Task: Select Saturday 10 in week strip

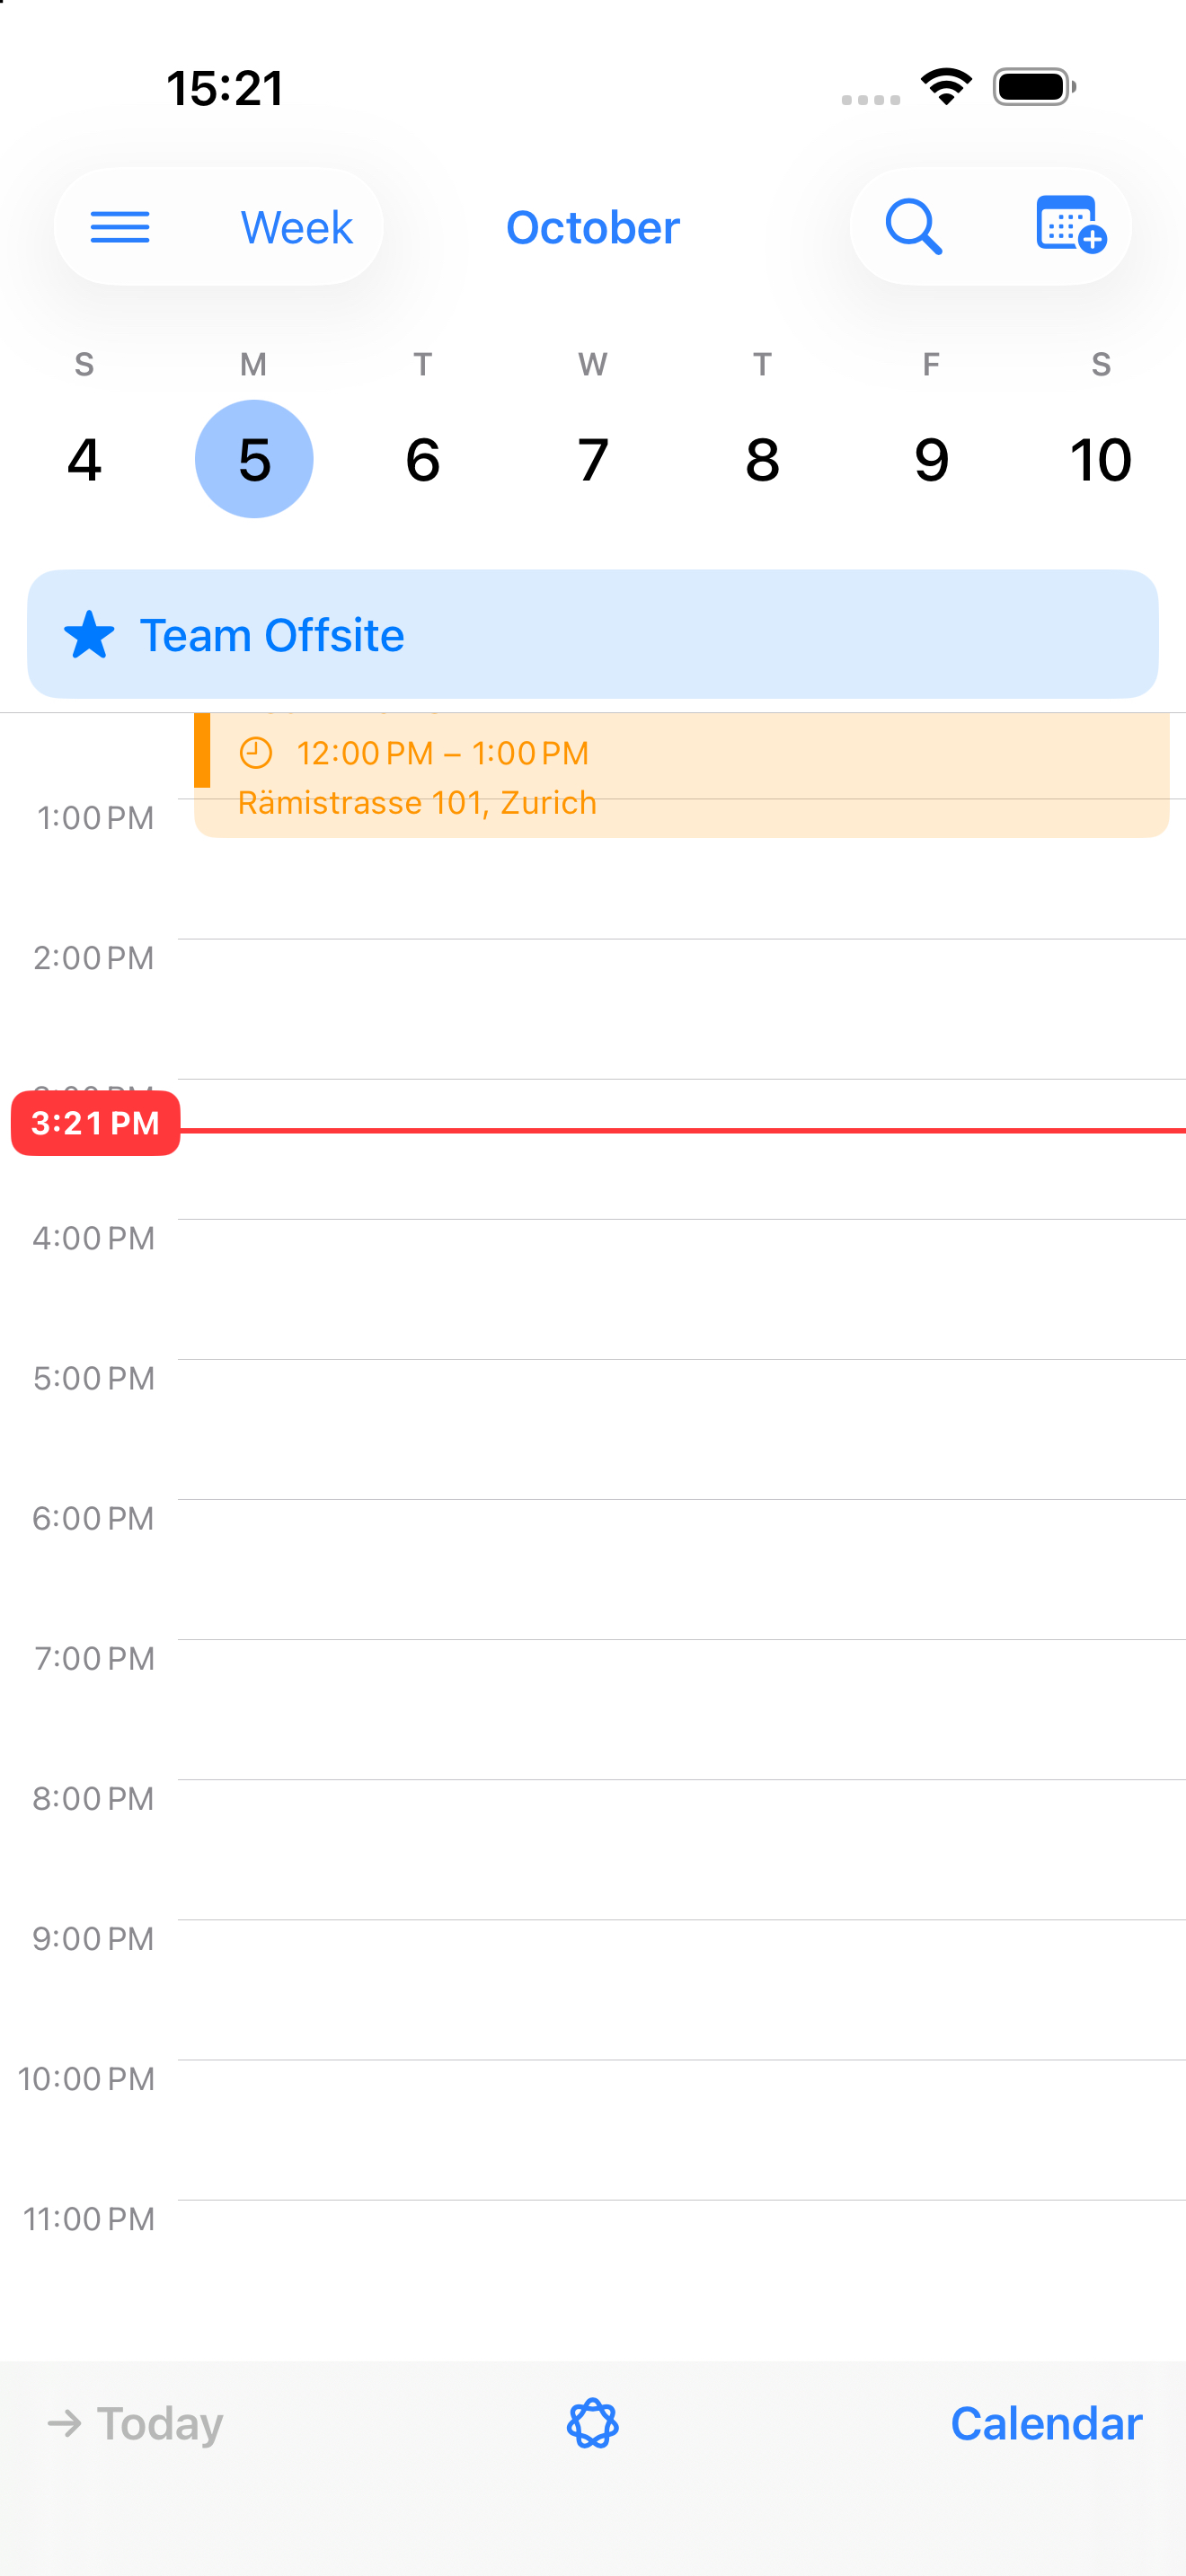Action: (x=1100, y=459)
